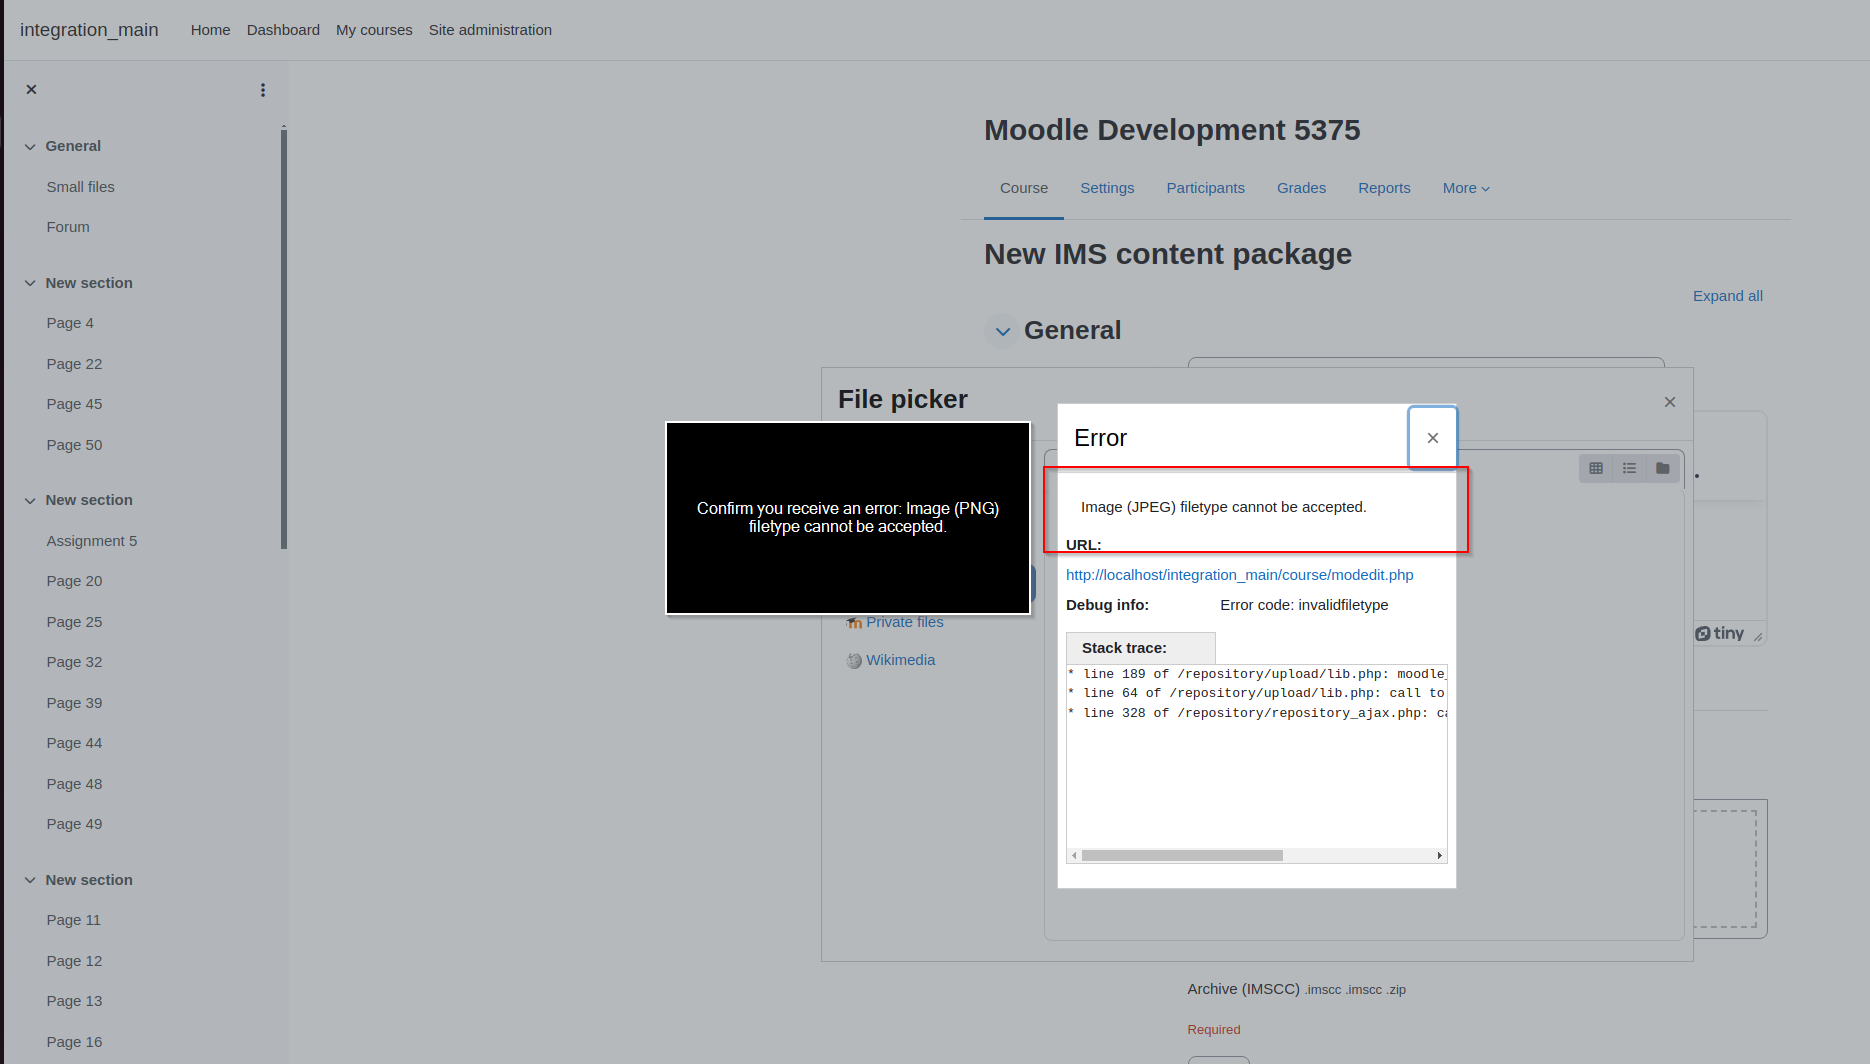This screenshot has width=1870, height=1064.
Task: Open the modedit.php URL link
Action: 1239,575
